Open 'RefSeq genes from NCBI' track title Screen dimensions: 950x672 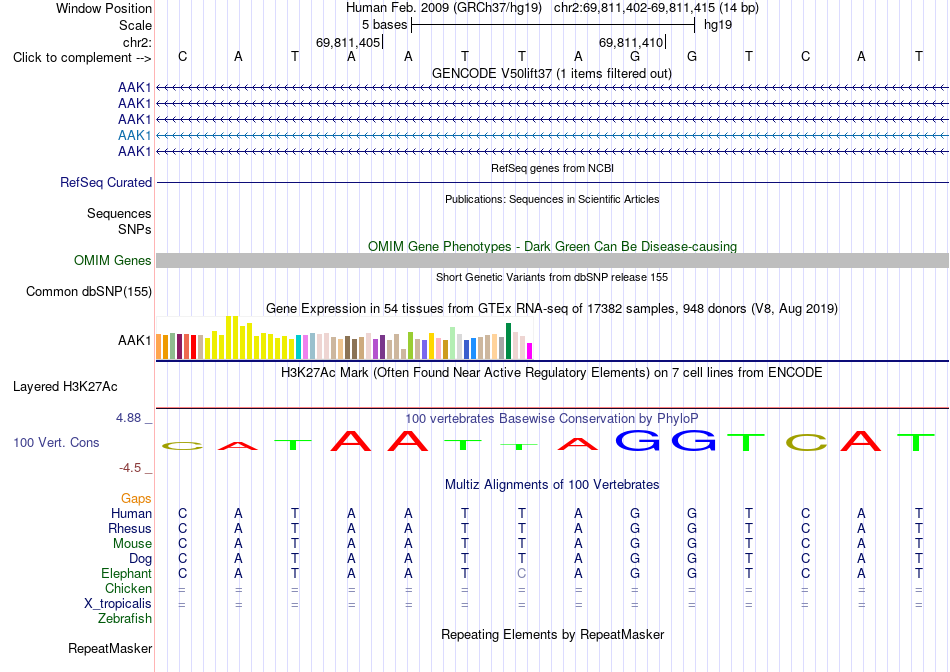552,168
